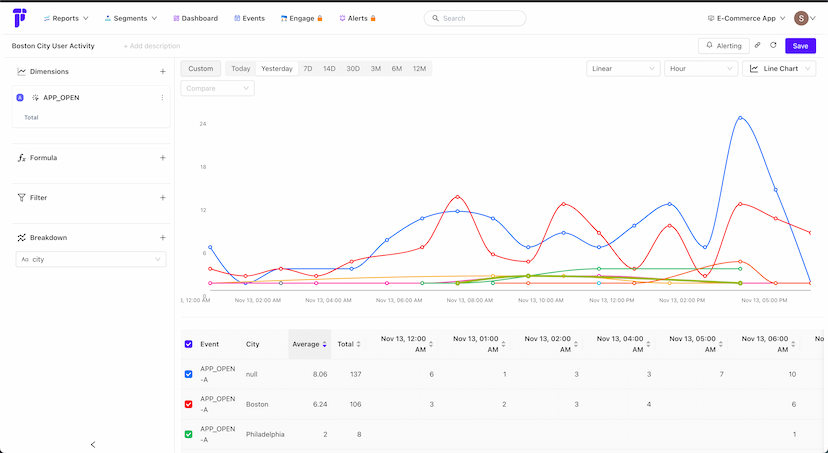
Task: Open the locked Alerts menu item
Action: coord(357,18)
